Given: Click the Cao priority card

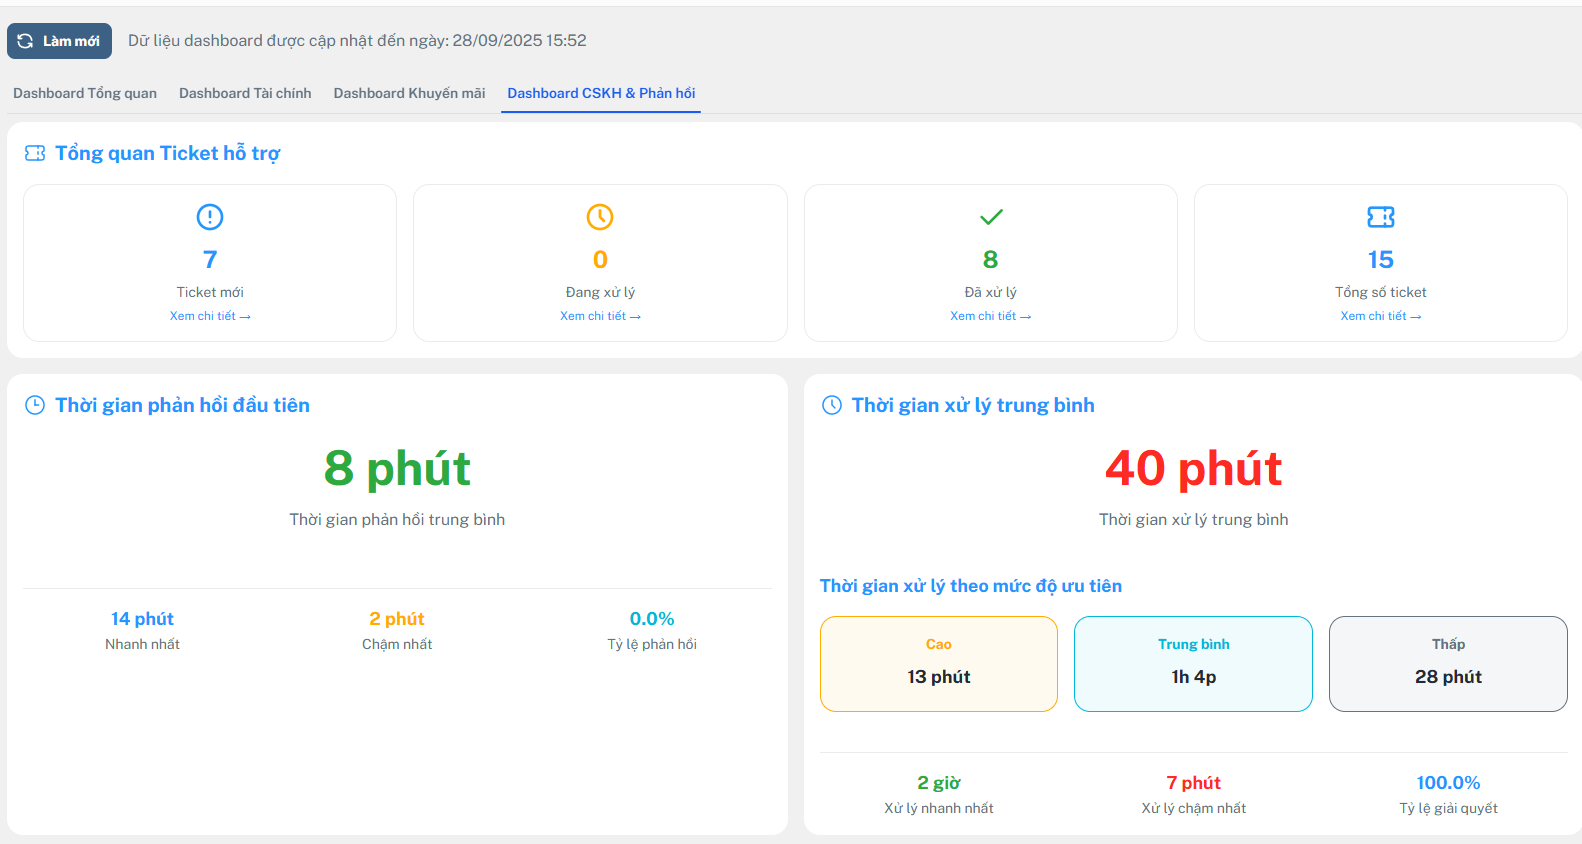Looking at the screenshot, I should click(x=939, y=664).
